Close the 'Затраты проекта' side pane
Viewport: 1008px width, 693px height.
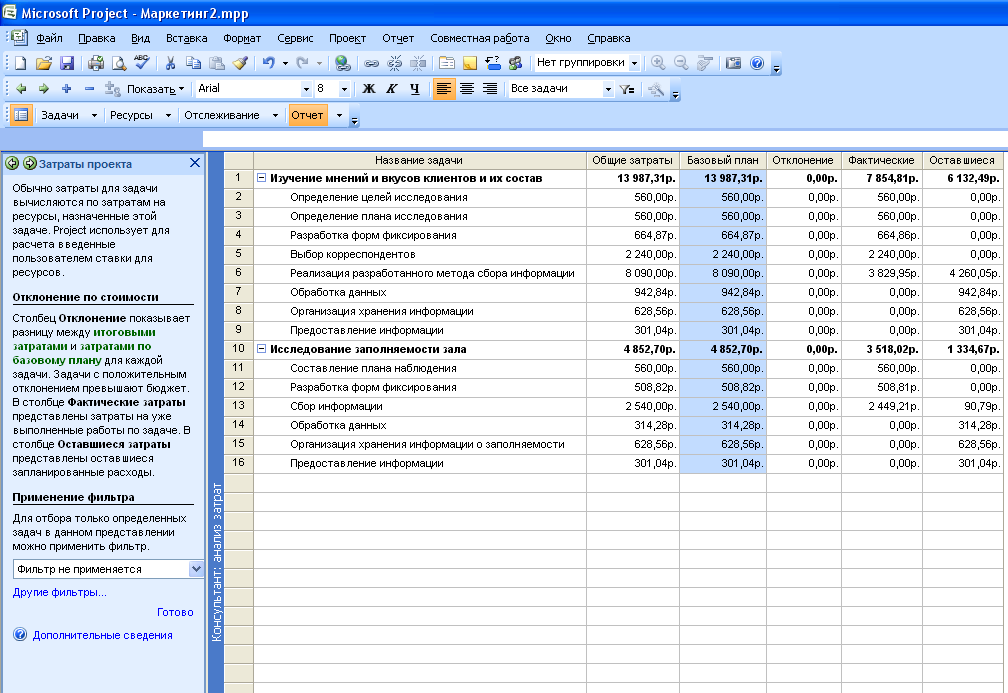pyautogui.click(x=195, y=163)
